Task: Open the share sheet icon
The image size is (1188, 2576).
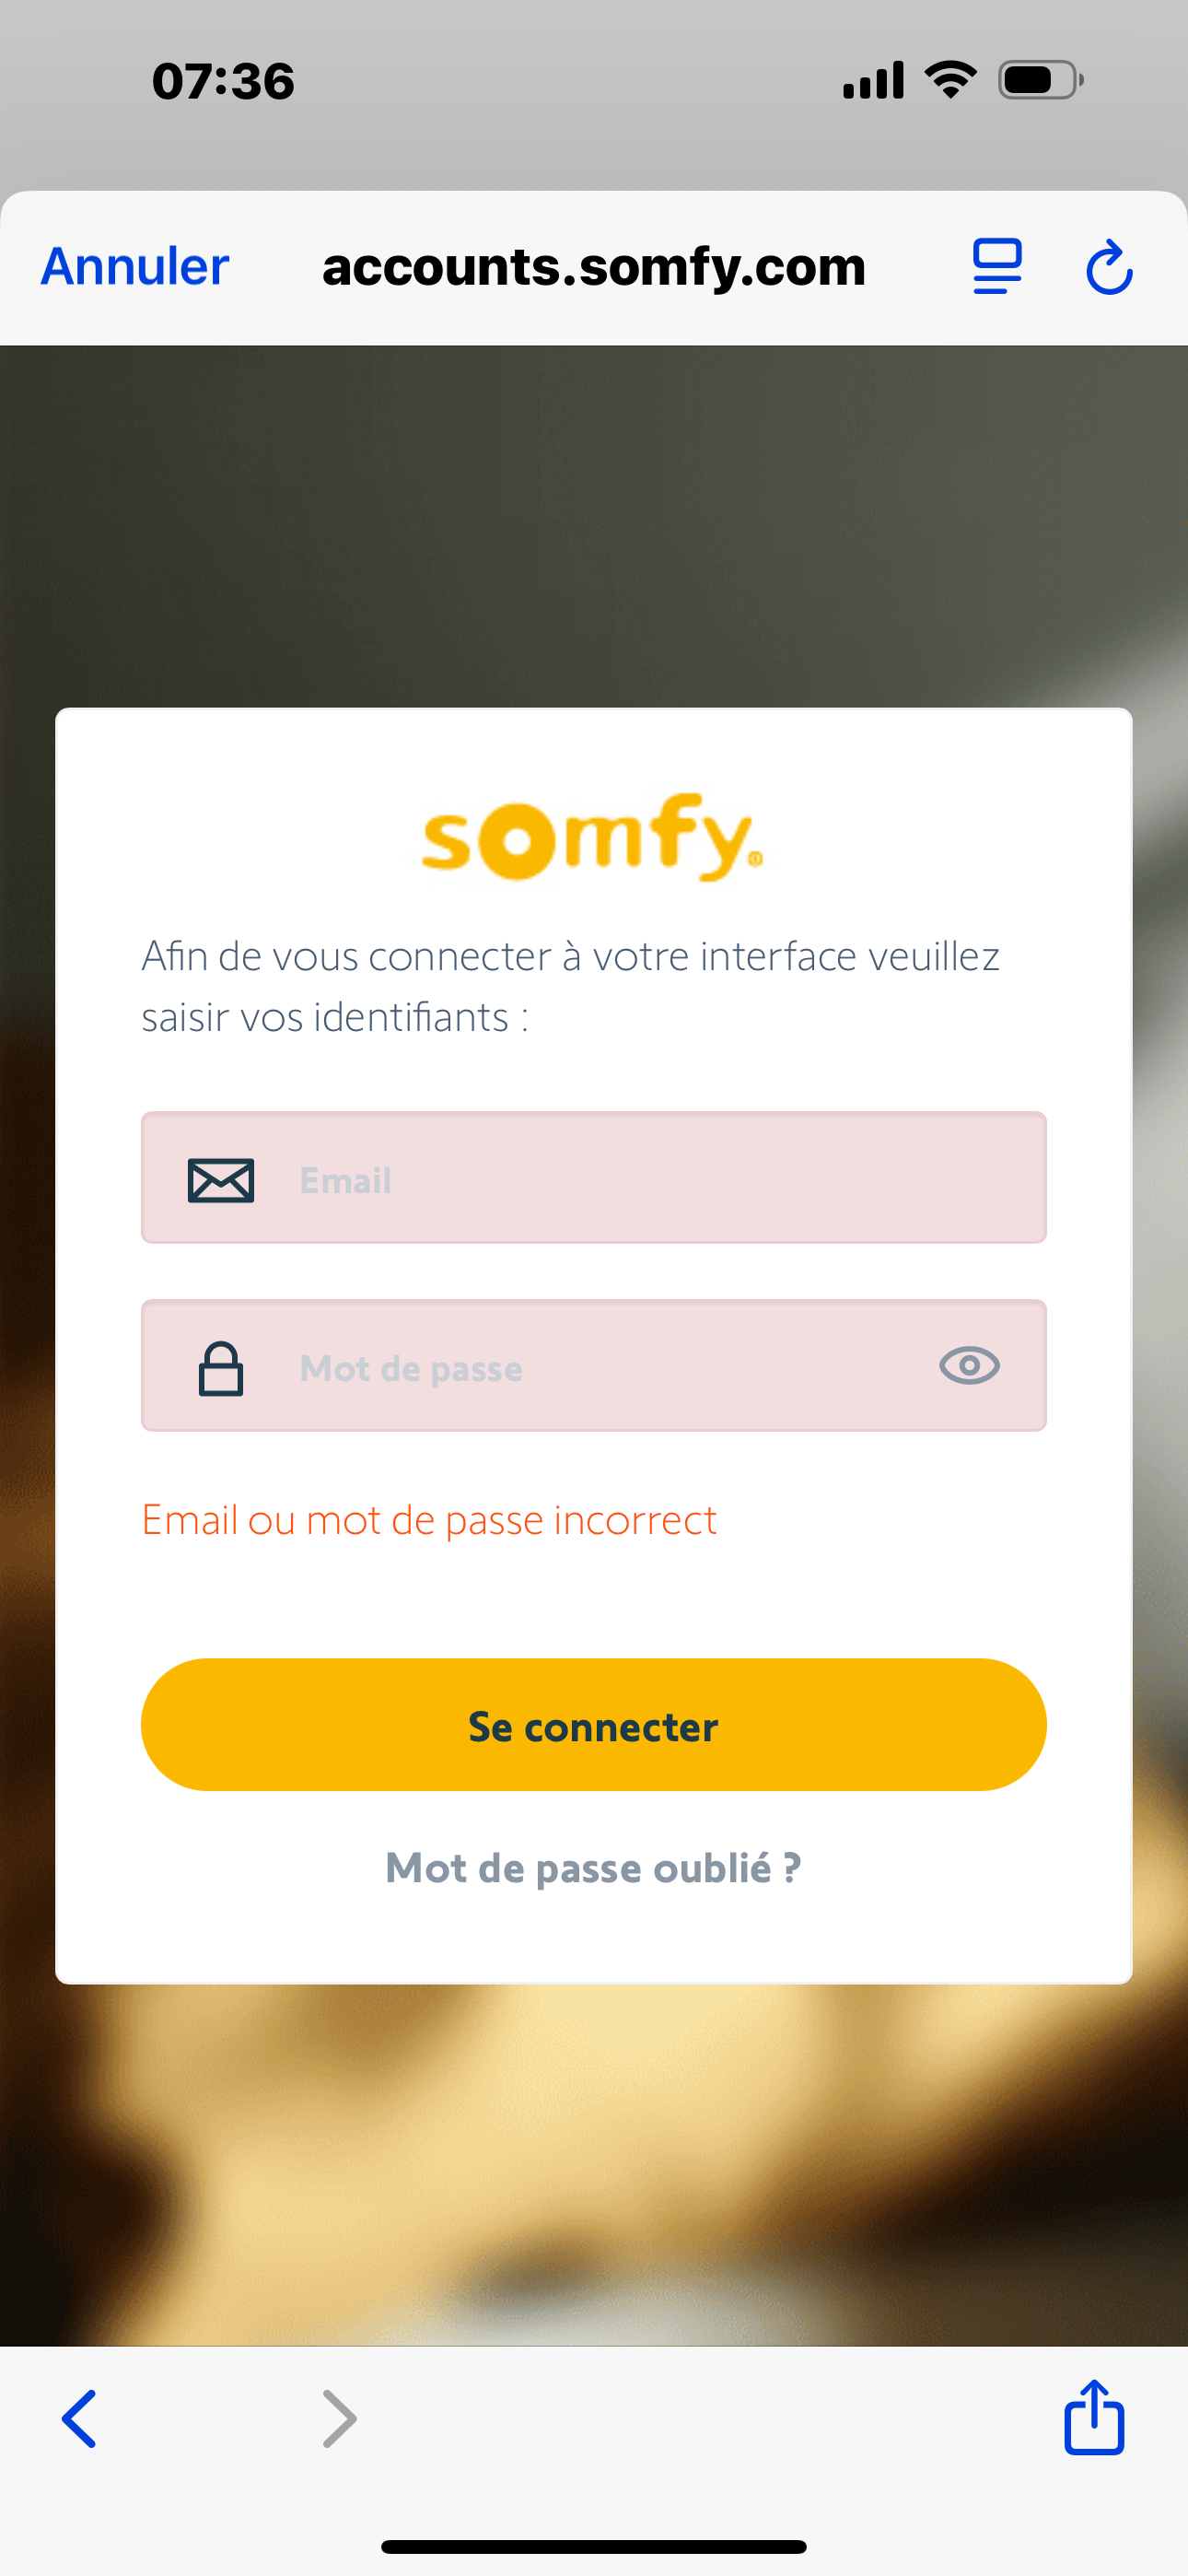Action: 1094,2418
